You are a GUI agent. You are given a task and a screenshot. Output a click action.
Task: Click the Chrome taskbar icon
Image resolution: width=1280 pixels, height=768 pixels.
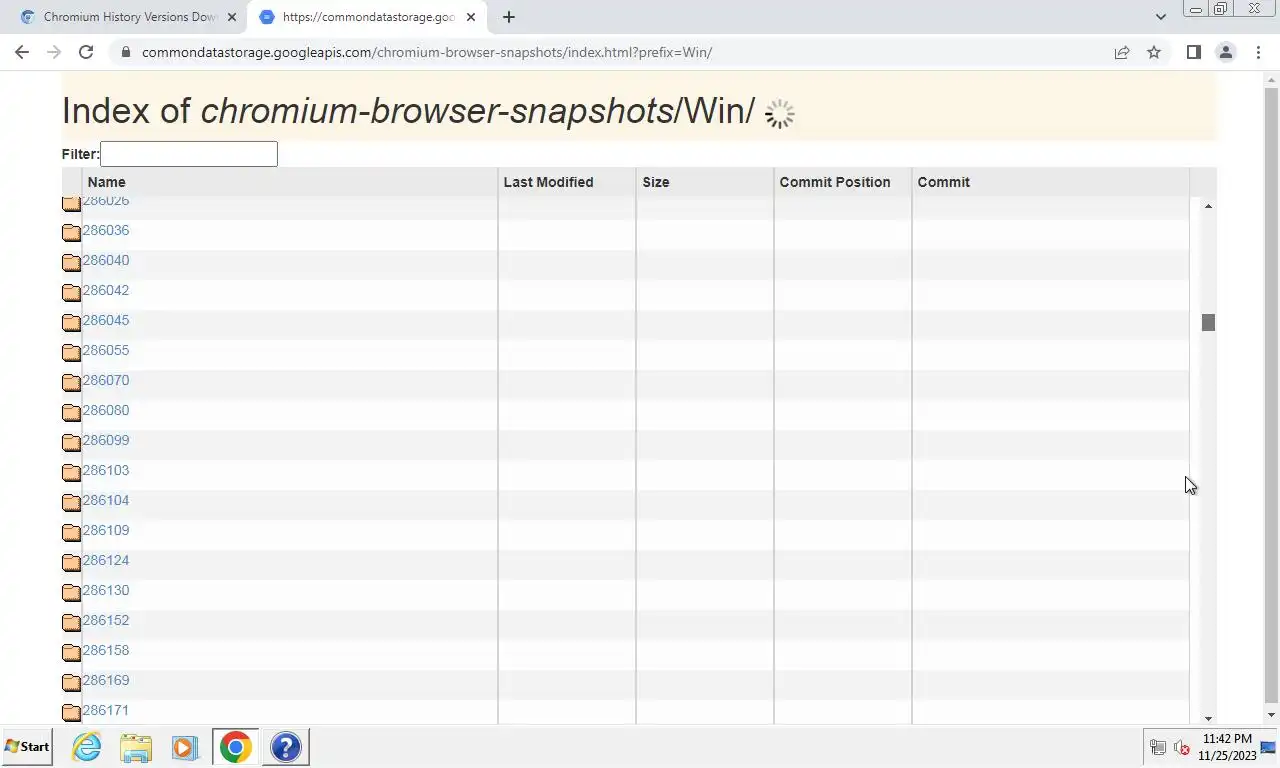click(x=235, y=747)
